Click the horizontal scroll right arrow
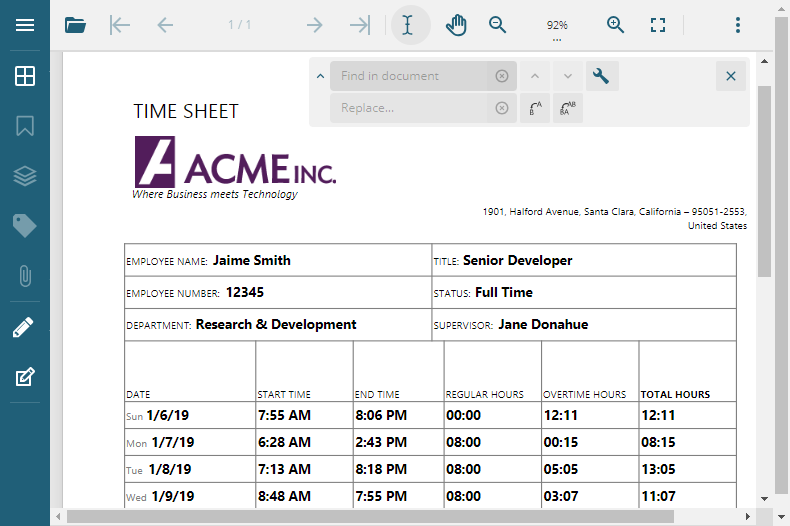790x526 pixels. (748, 516)
